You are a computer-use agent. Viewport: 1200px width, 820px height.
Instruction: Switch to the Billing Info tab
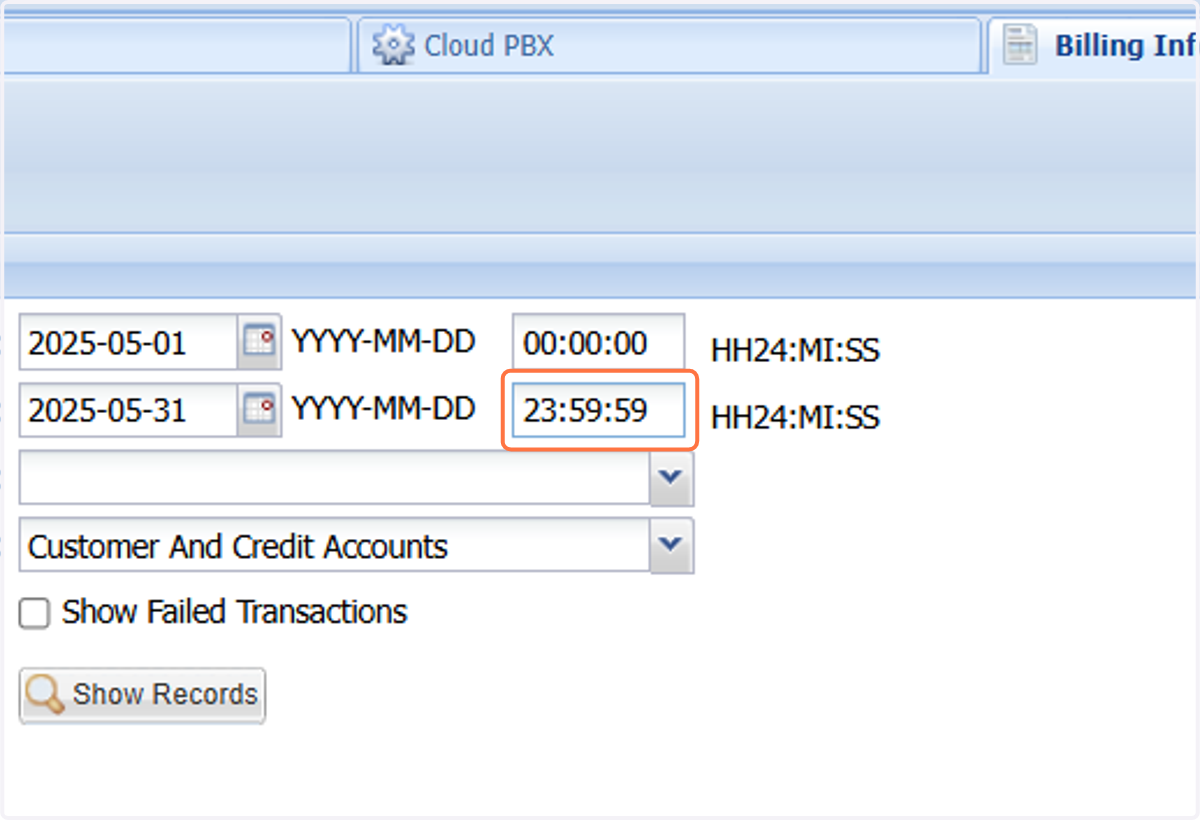(x=1095, y=46)
